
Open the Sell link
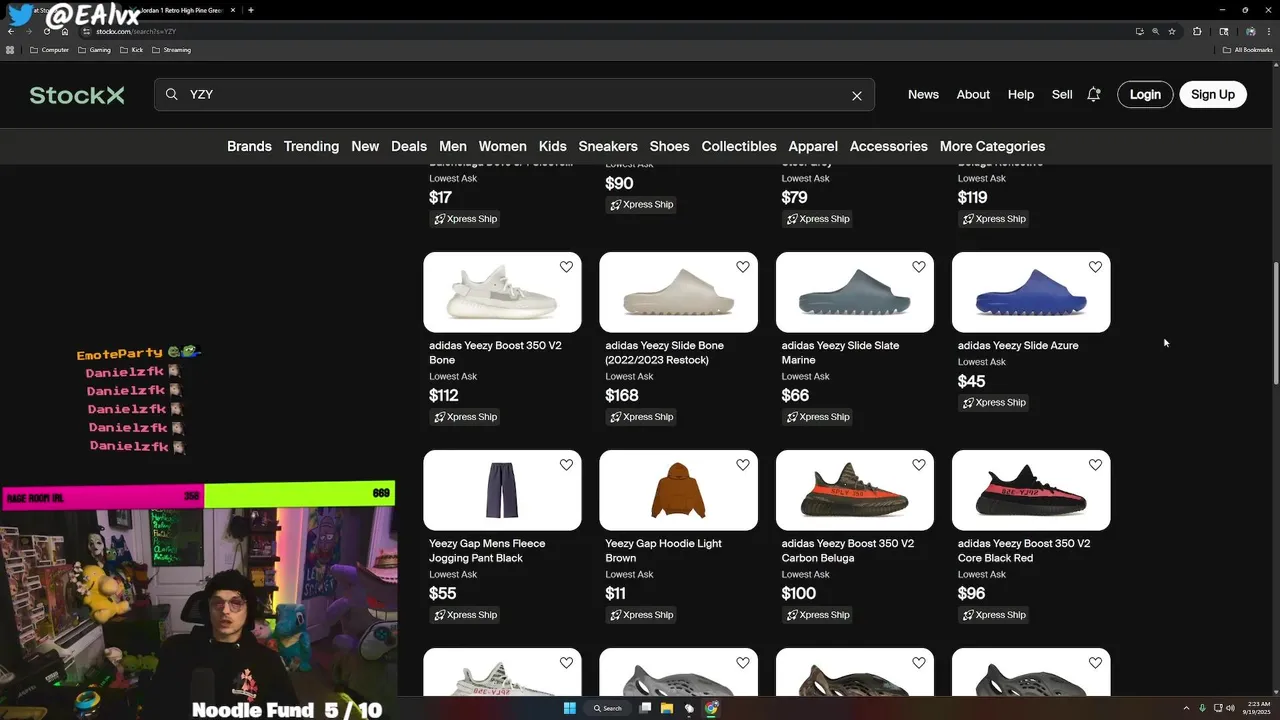[x=1062, y=94]
